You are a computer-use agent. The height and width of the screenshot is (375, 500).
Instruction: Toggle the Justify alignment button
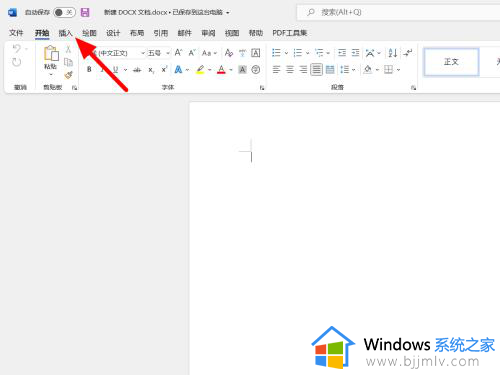coord(316,70)
